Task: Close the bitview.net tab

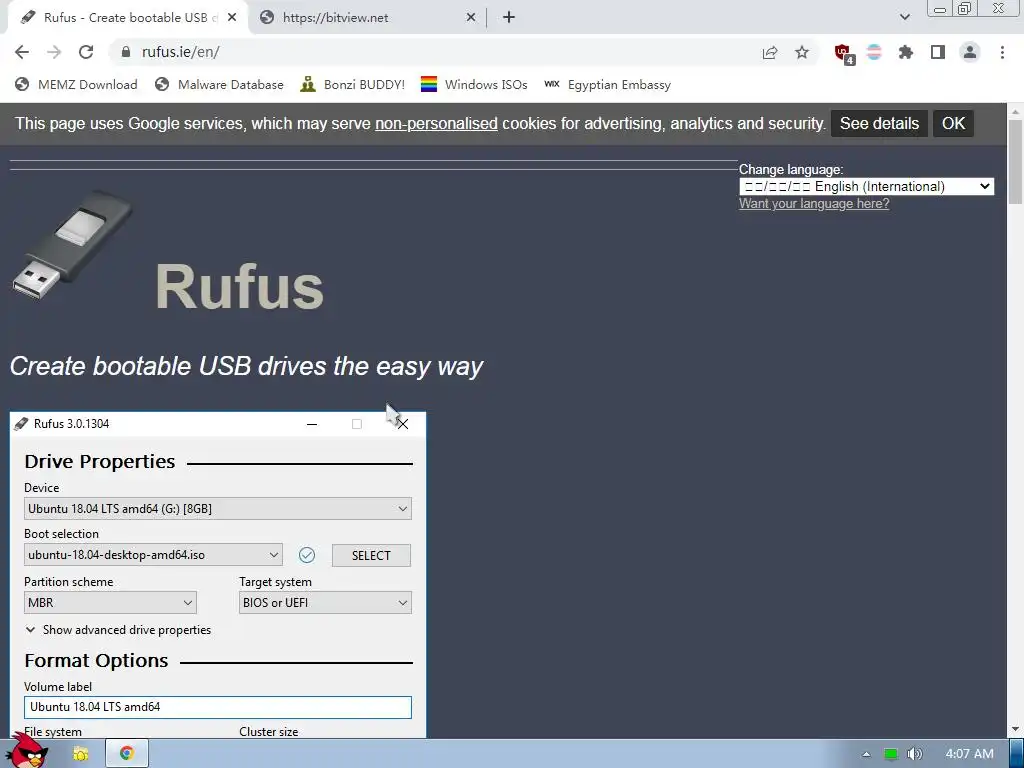Action: (x=471, y=18)
